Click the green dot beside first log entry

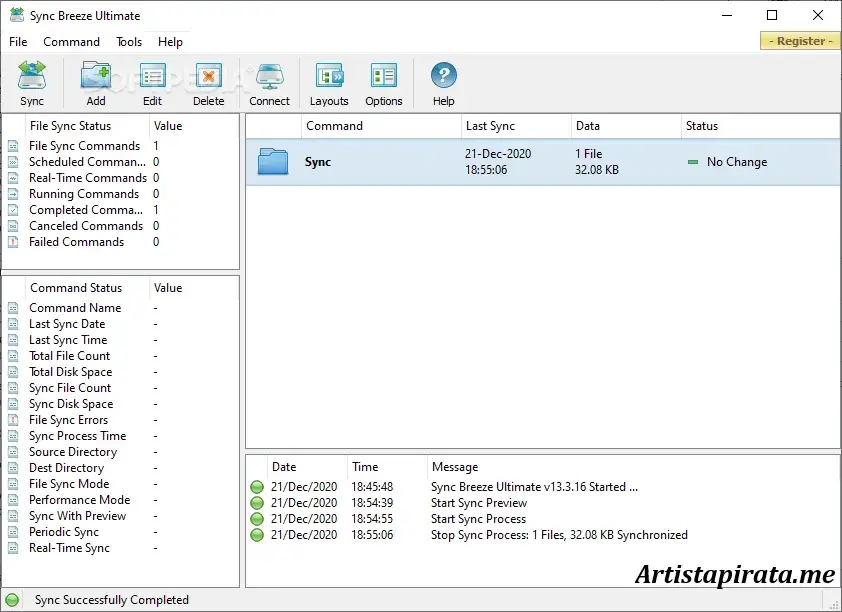(x=259, y=487)
